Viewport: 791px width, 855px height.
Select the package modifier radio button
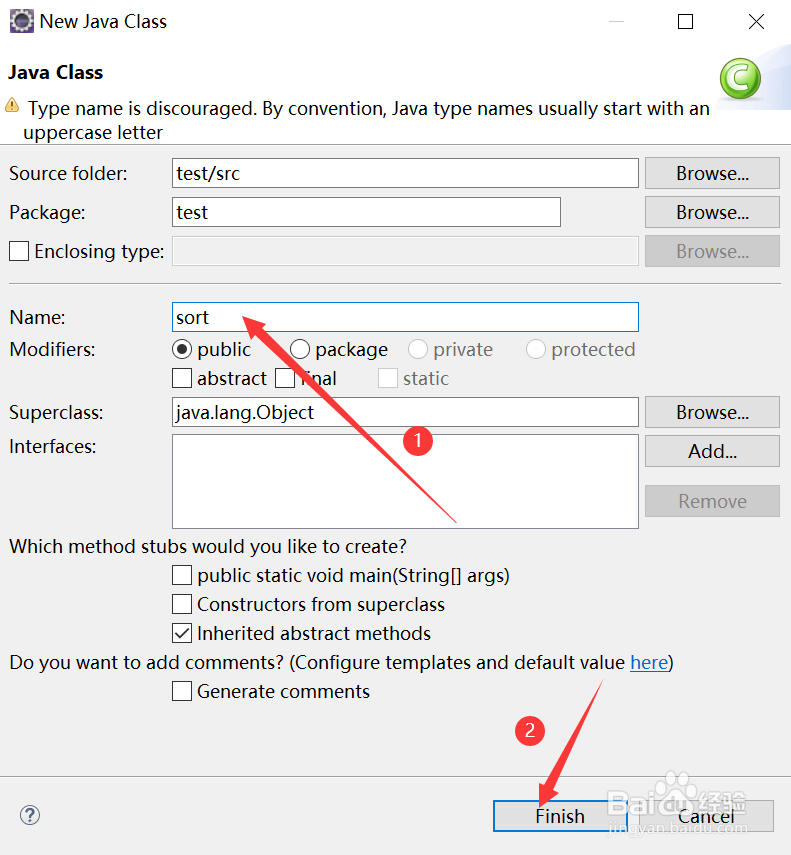300,349
